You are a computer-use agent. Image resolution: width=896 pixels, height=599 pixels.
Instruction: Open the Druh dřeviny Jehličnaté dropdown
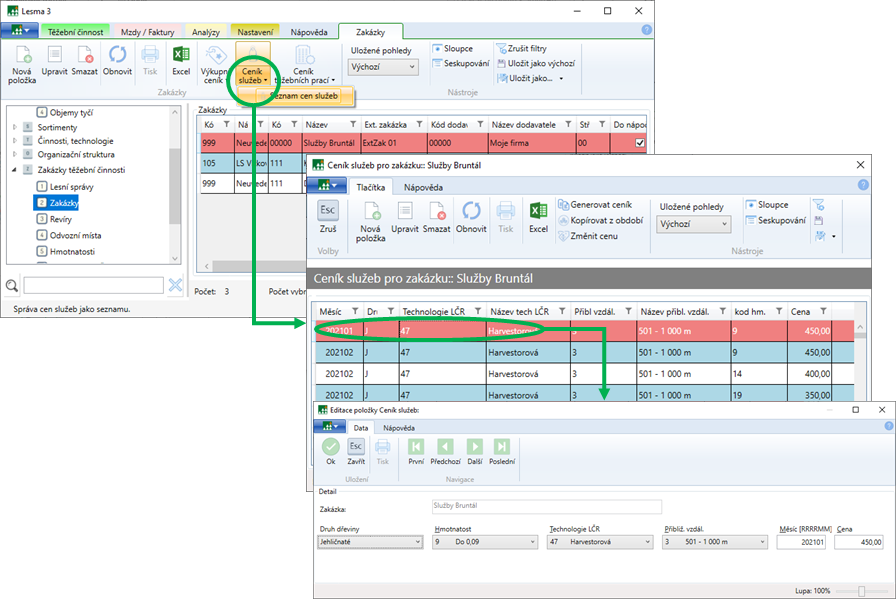pyautogui.click(x=370, y=542)
